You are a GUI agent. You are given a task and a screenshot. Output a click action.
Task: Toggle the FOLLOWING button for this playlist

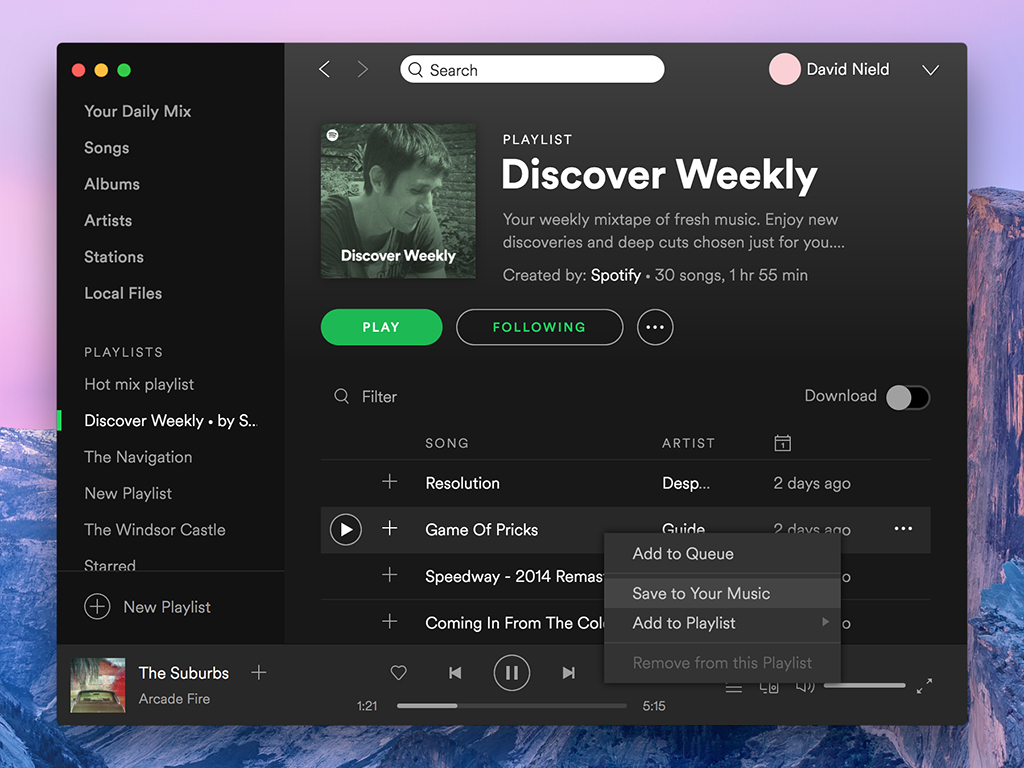point(539,327)
